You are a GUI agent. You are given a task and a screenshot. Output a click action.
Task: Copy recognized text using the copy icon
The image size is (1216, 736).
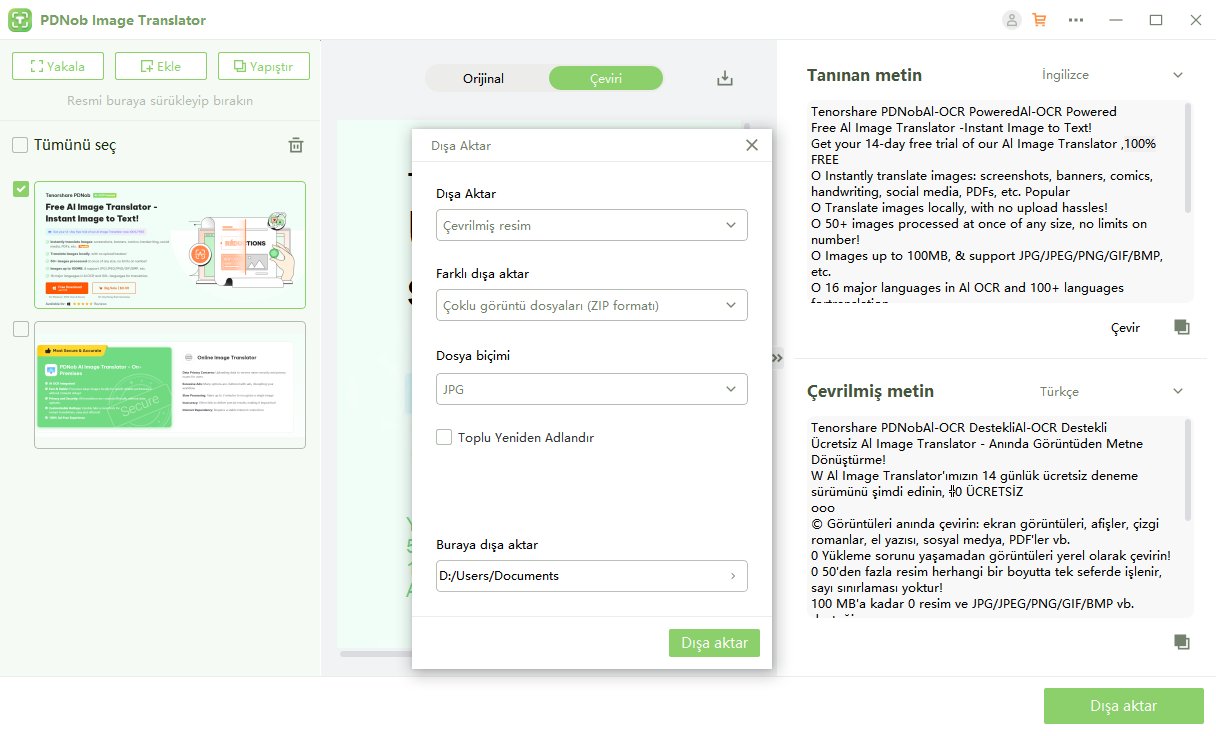(x=1181, y=327)
